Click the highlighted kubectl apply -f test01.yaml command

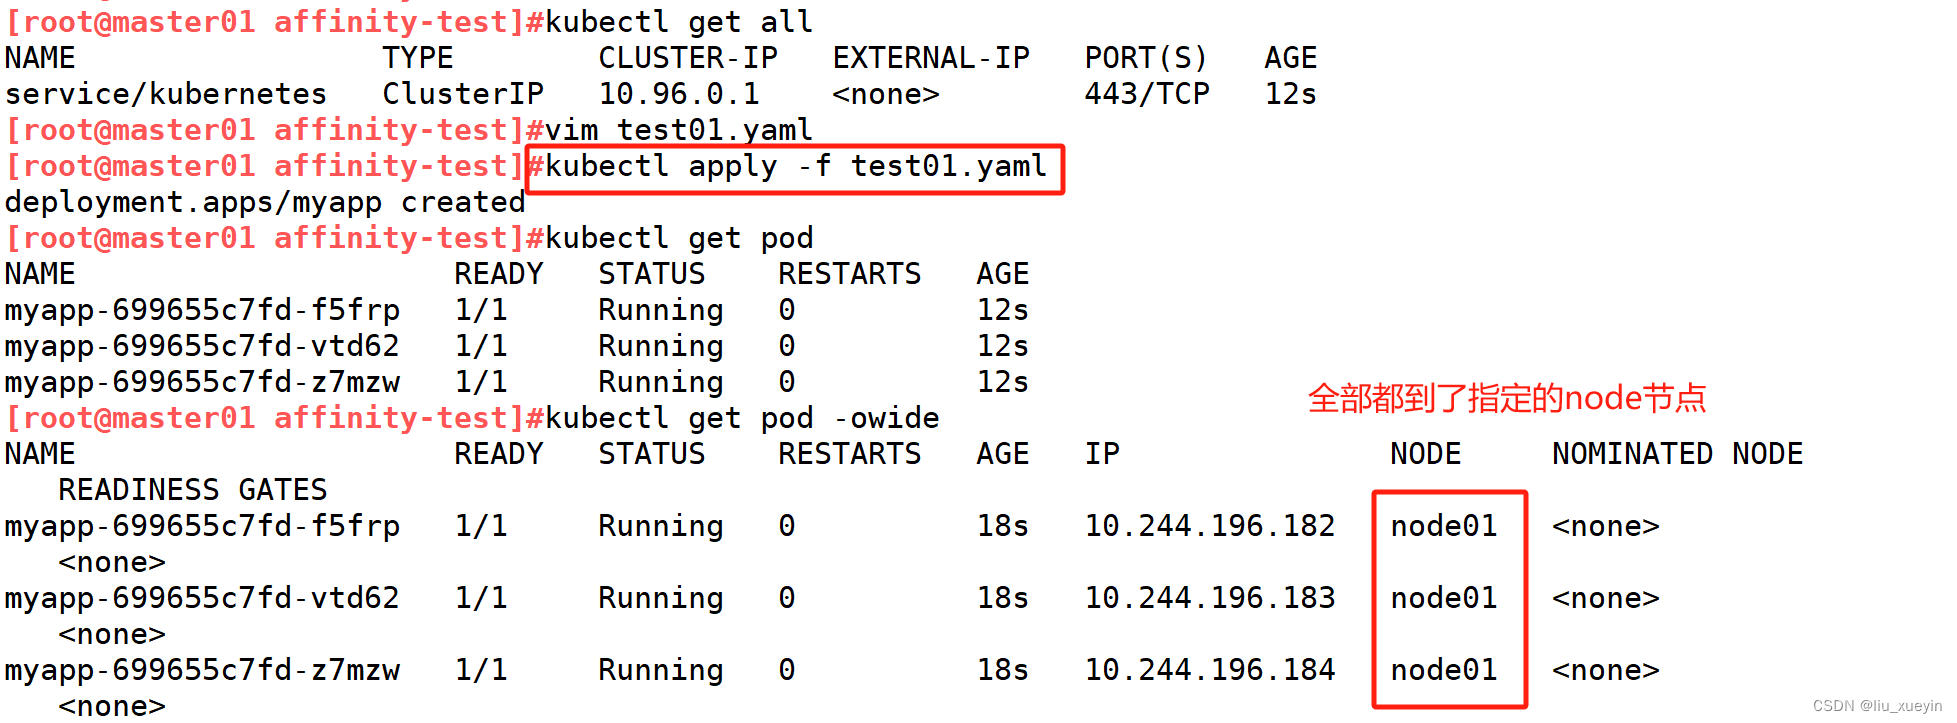point(795,166)
